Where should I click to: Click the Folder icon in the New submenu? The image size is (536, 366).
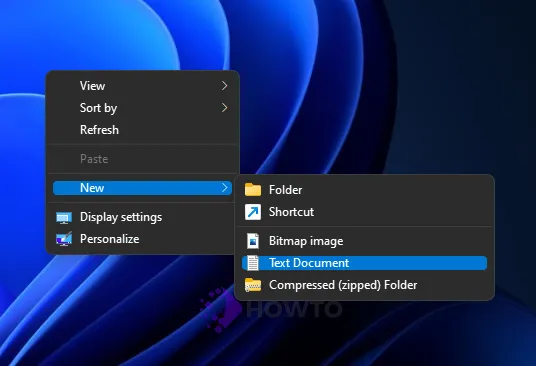[x=253, y=190]
